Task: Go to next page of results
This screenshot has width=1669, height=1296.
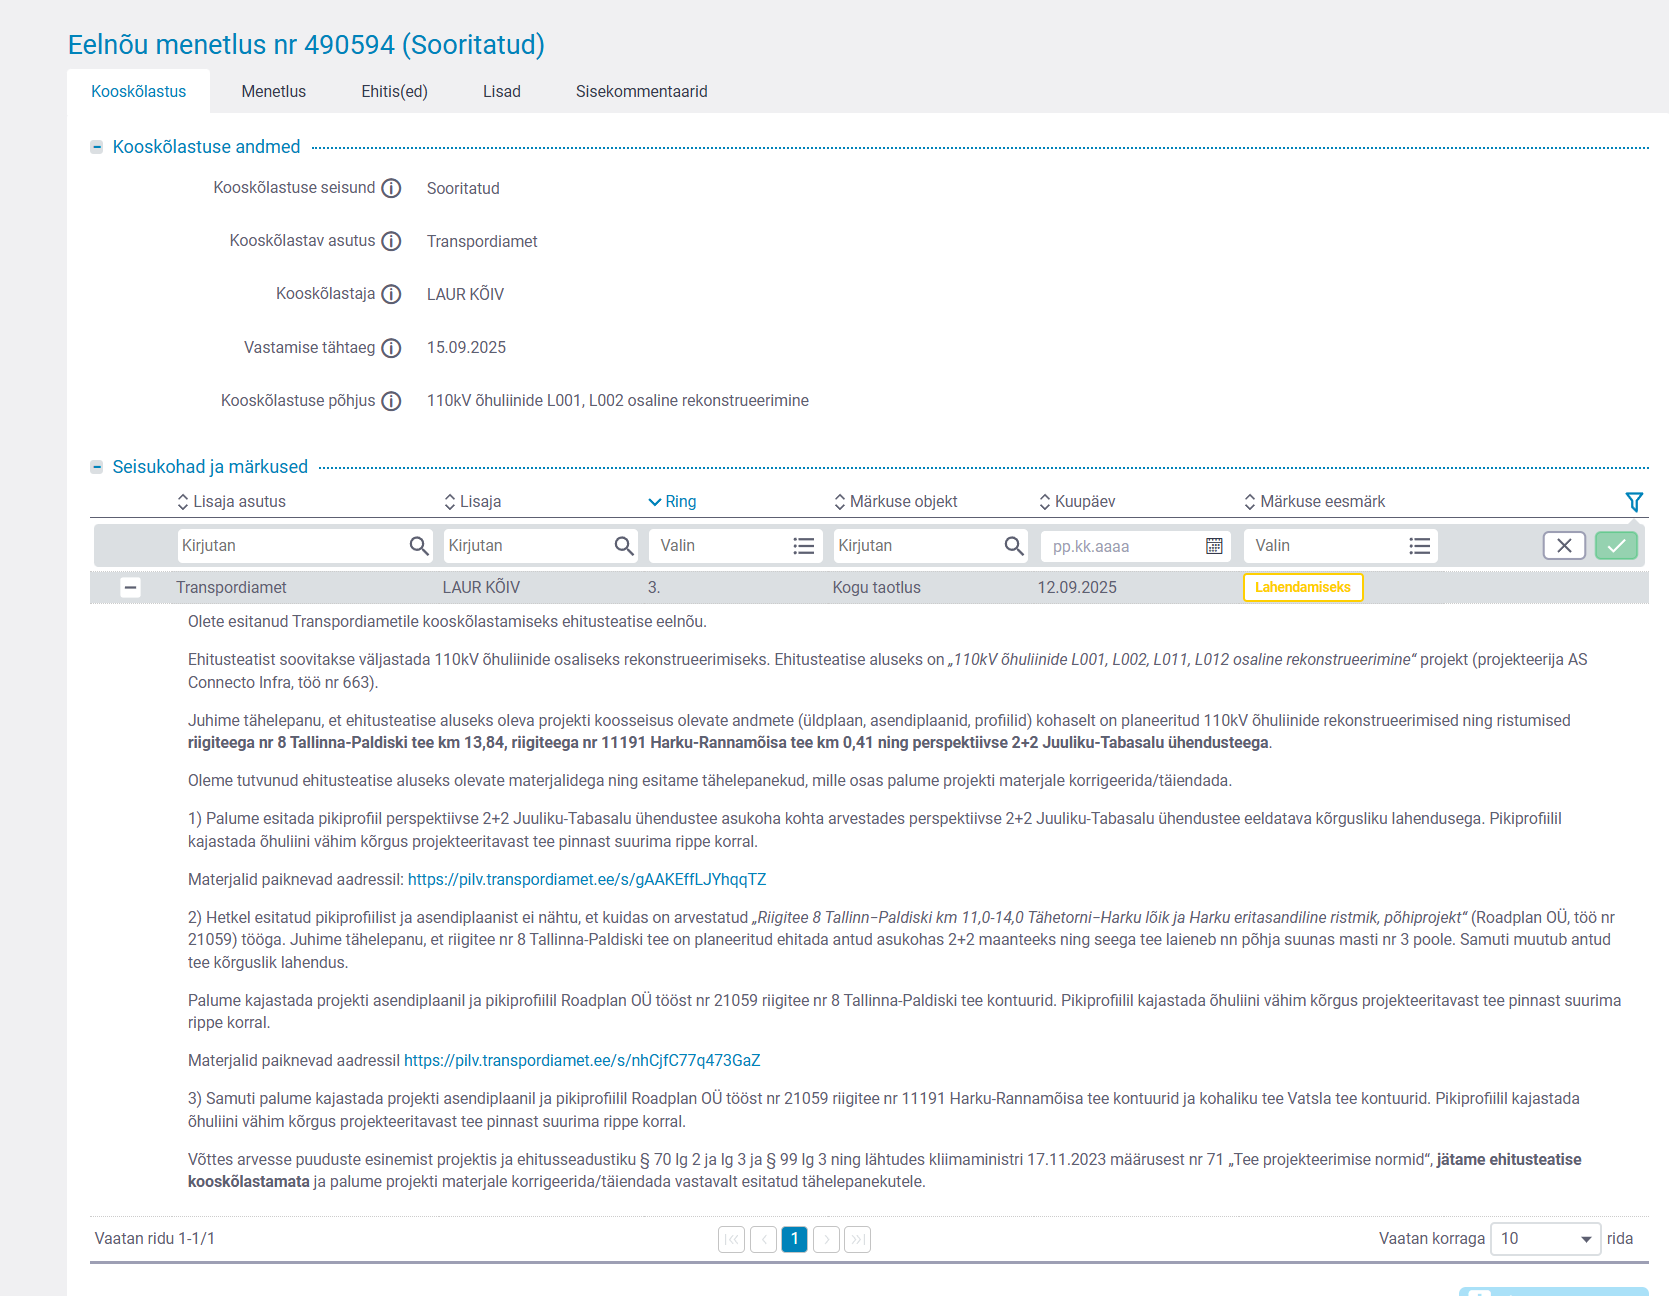Action: [826, 1240]
